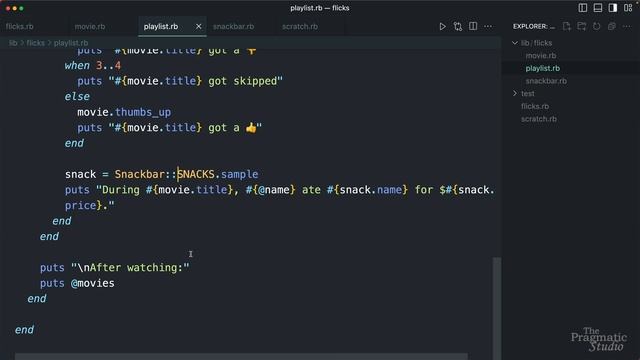Switch to the snackbar.rb tab
This screenshot has height=360, width=640.
pos(233,27)
